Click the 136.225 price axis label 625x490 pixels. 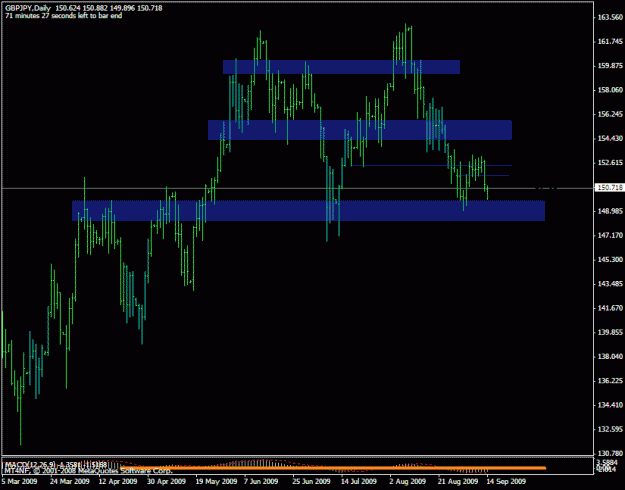coord(610,381)
